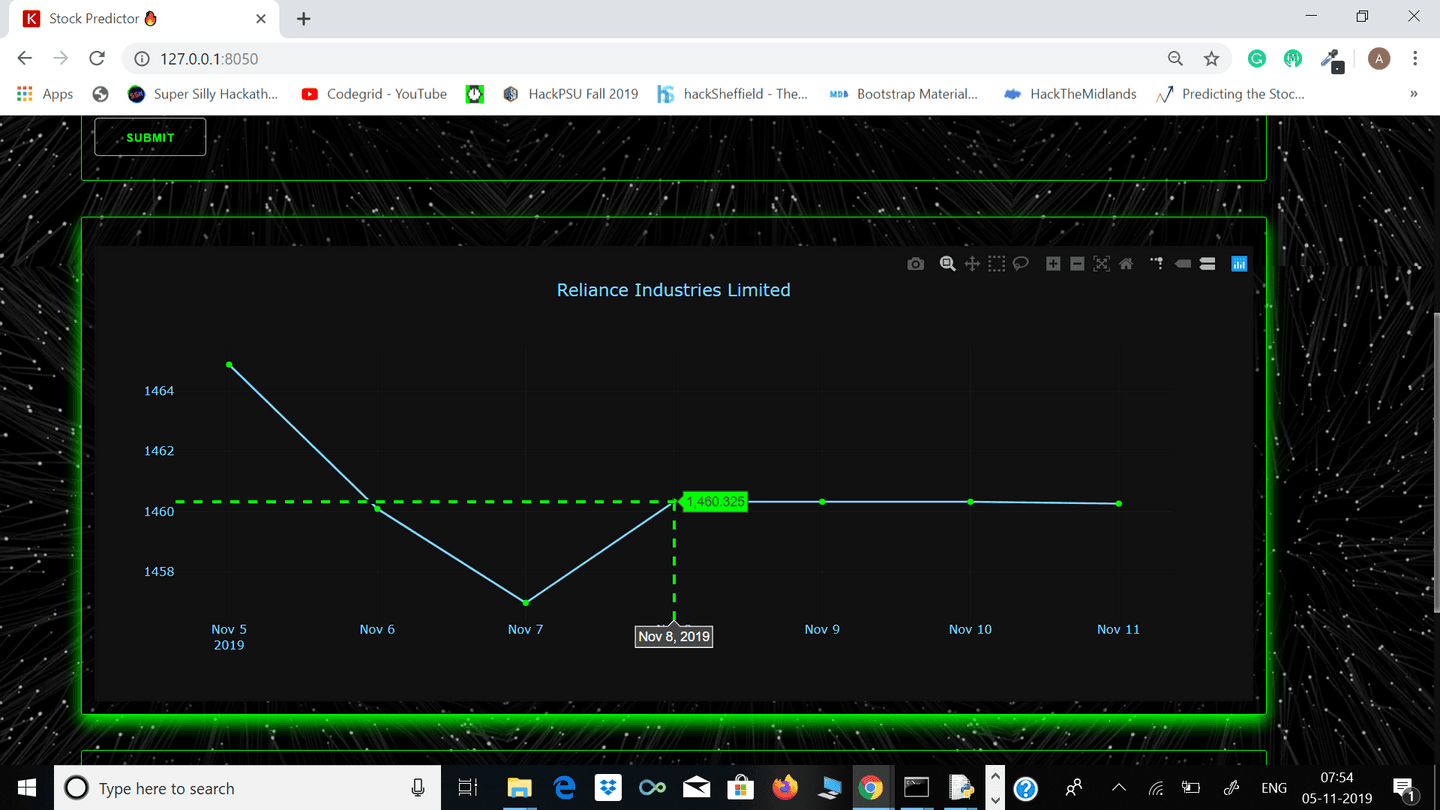Screen dimensions: 1440x810
Task: Open the Super Silly Hackathon bookmark
Action: coord(203,94)
